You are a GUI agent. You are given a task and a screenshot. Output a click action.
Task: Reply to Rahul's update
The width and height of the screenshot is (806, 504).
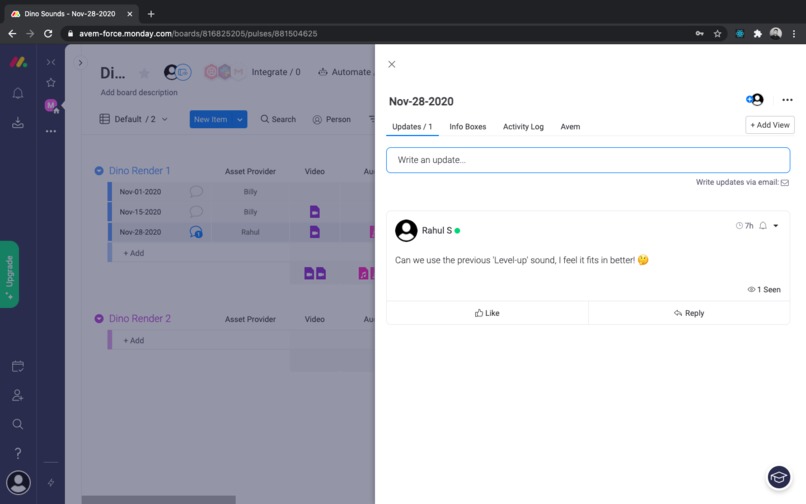click(689, 313)
